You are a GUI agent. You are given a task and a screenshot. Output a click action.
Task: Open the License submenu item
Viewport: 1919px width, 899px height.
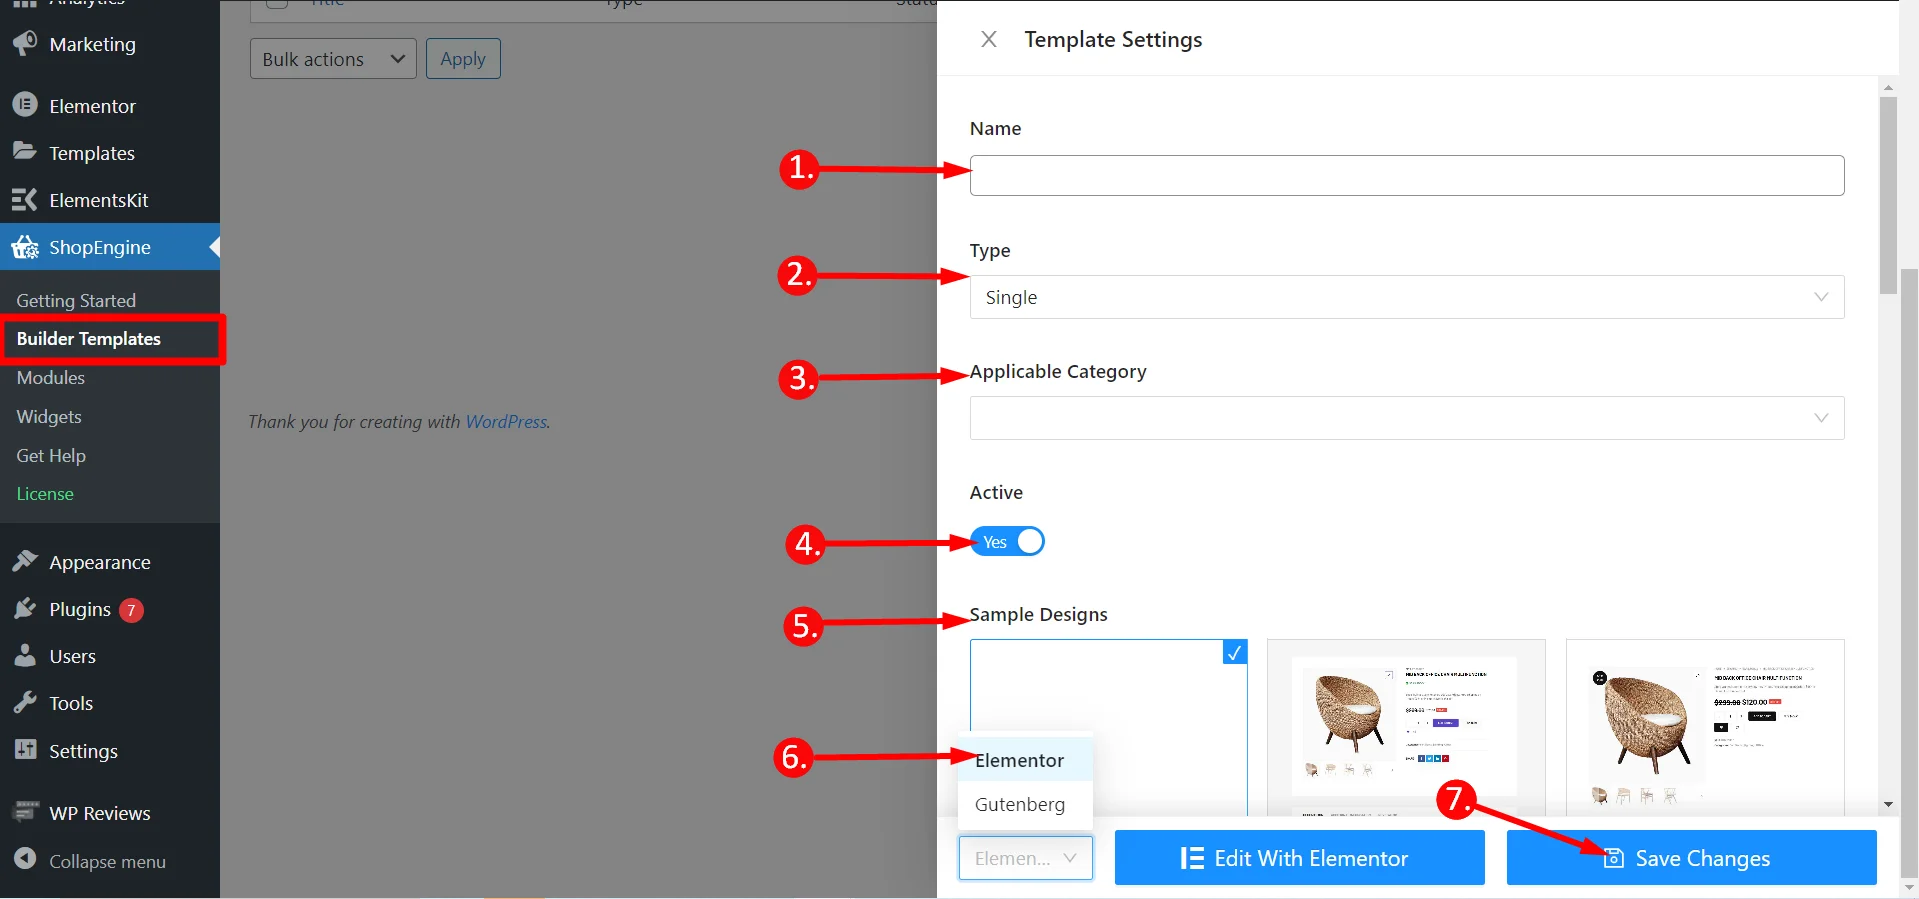point(45,494)
